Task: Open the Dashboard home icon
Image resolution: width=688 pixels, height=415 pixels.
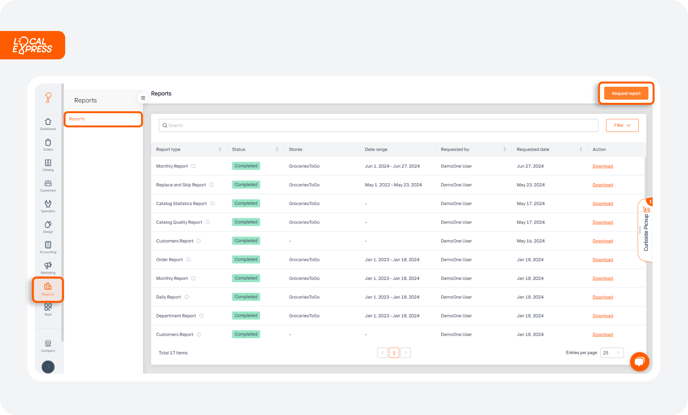Action: tap(48, 123)
